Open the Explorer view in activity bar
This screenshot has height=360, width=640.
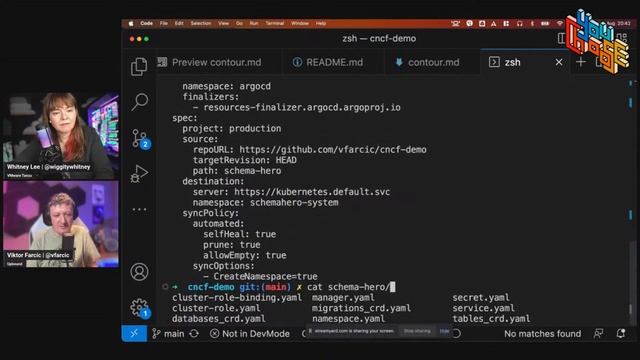coord(139,67)
